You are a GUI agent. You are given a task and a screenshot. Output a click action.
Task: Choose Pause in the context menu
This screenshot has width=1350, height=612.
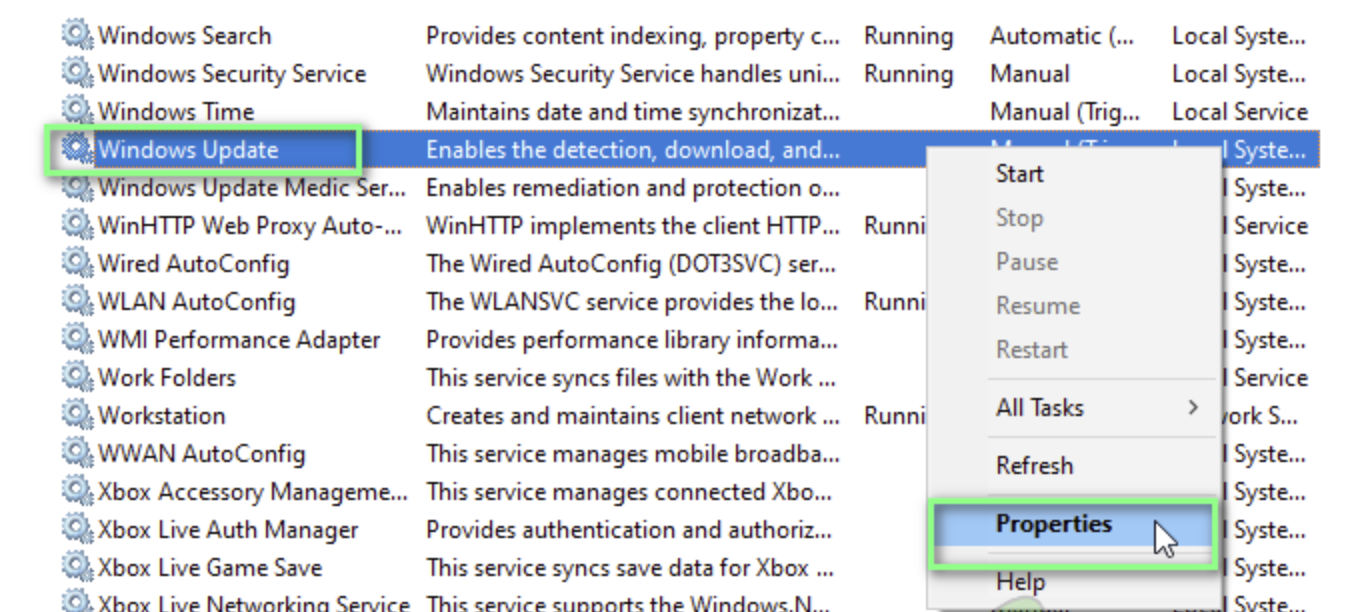tap(1026, 262)
